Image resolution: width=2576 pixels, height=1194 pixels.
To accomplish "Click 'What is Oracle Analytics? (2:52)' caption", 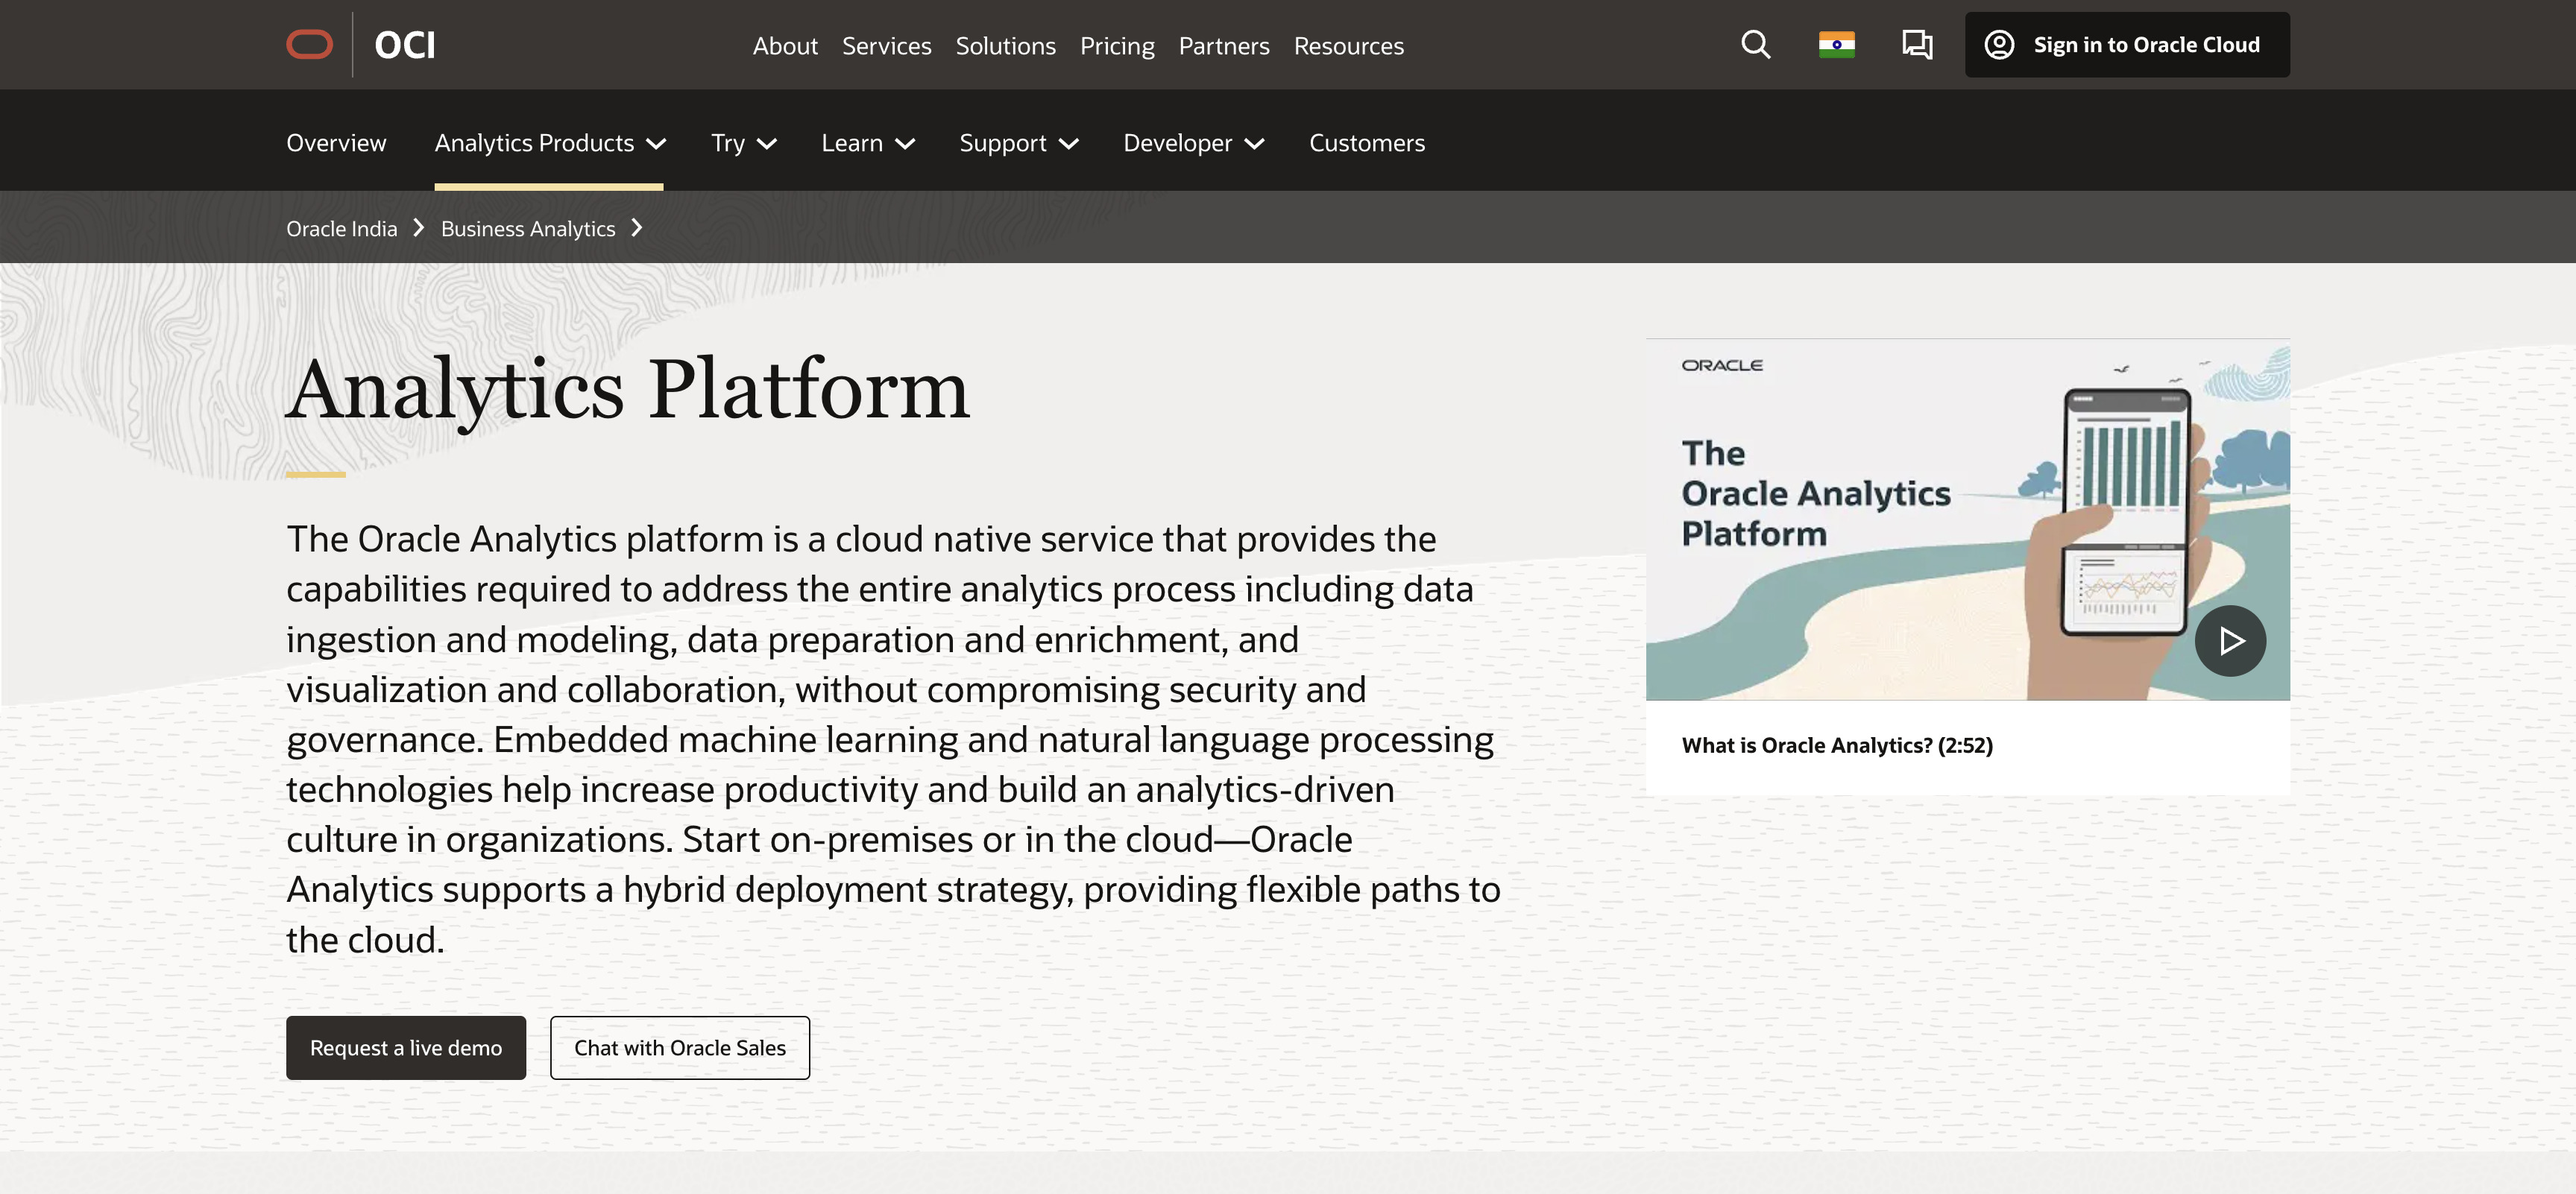I will 1837,746.
